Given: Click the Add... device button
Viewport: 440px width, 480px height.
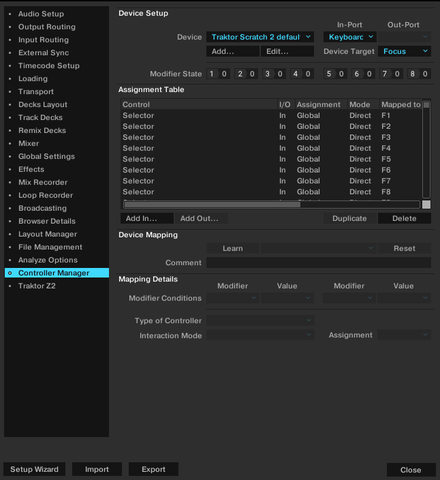Looking at the screenshot, I should click(232, 51).
